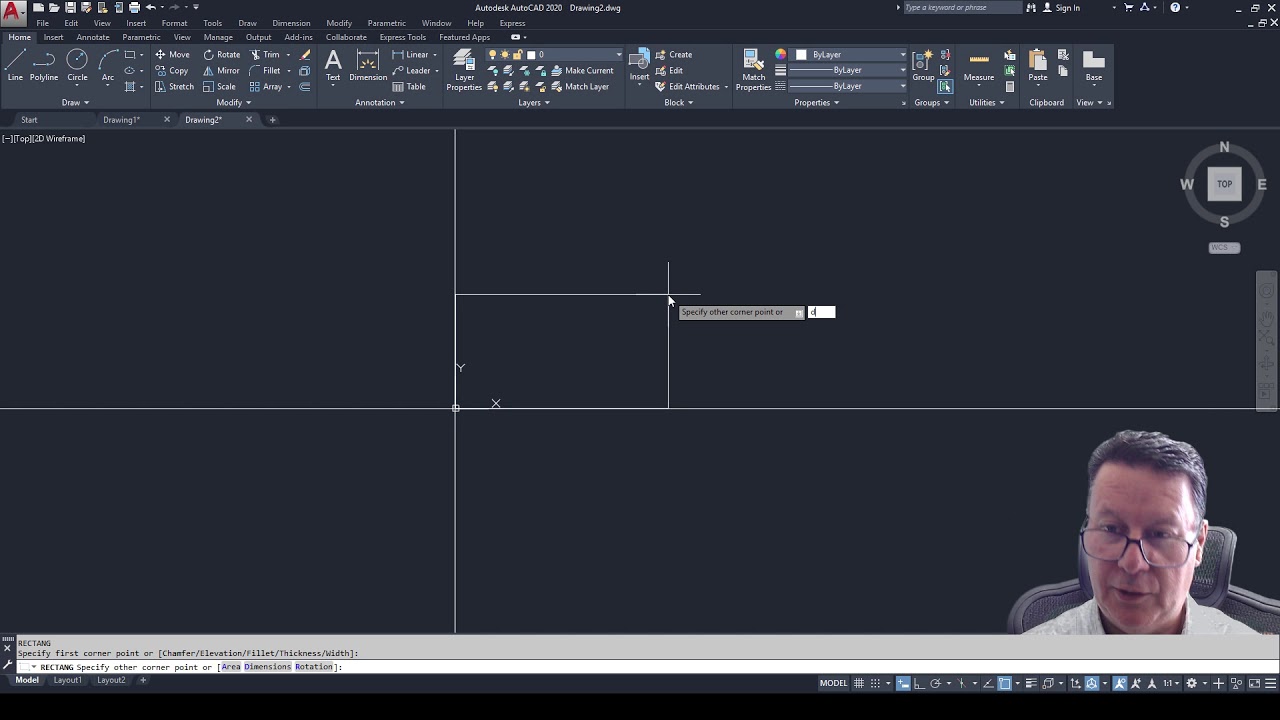
Task: Switch to Layout1 tab
Action: (67, 680)
